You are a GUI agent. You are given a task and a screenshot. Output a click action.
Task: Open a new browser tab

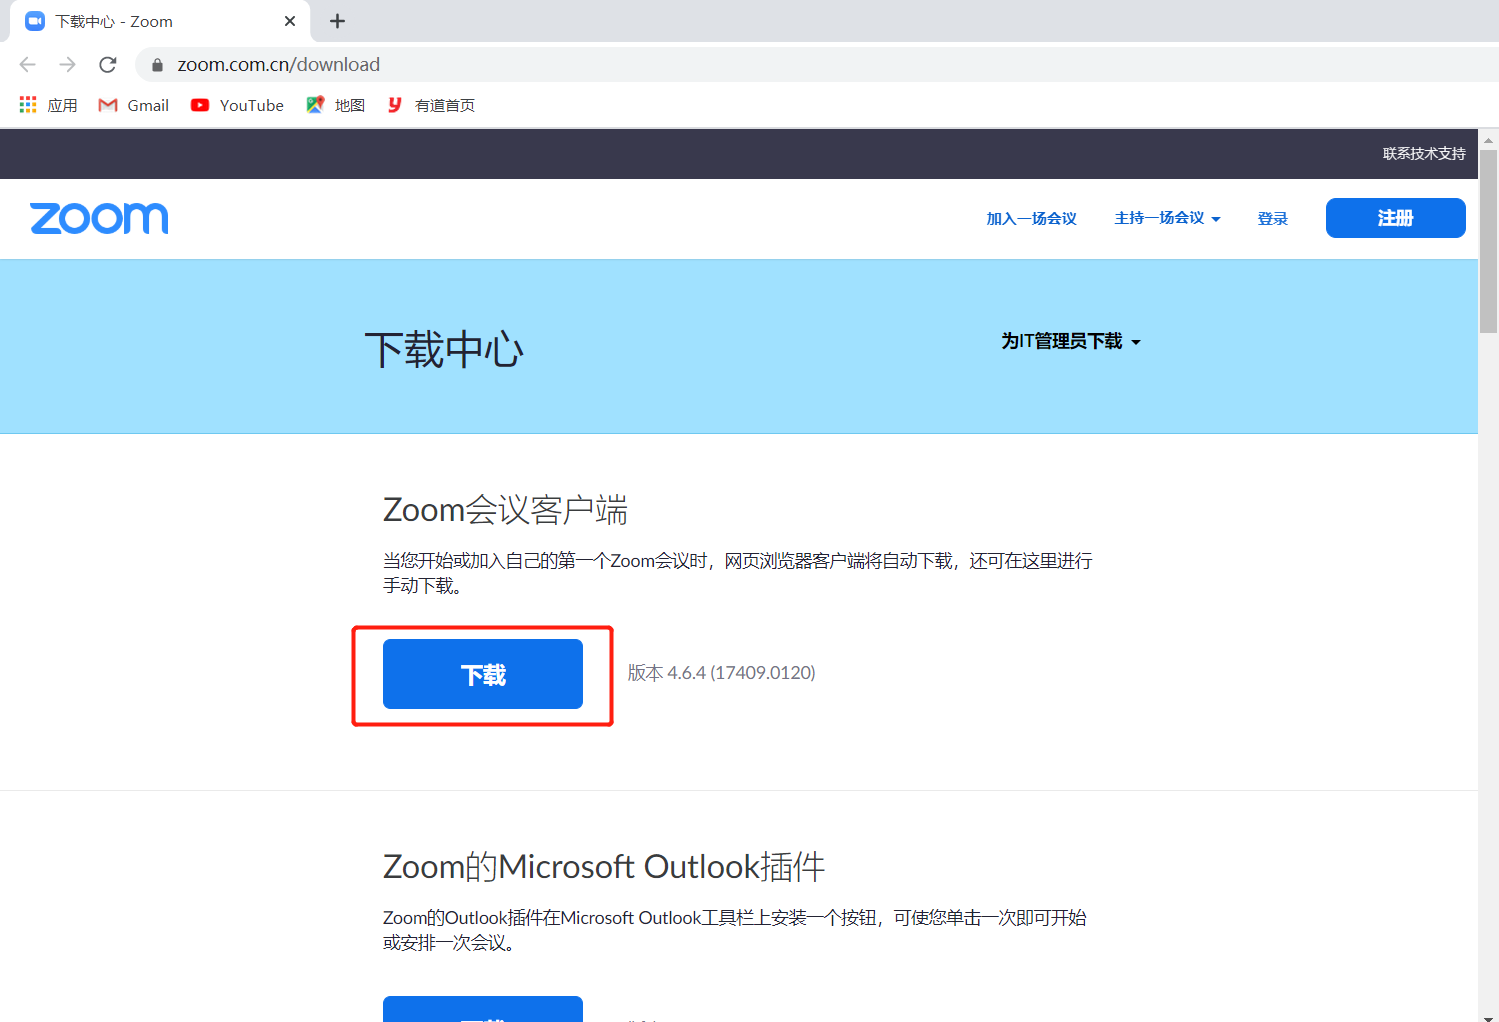[338, 21]
